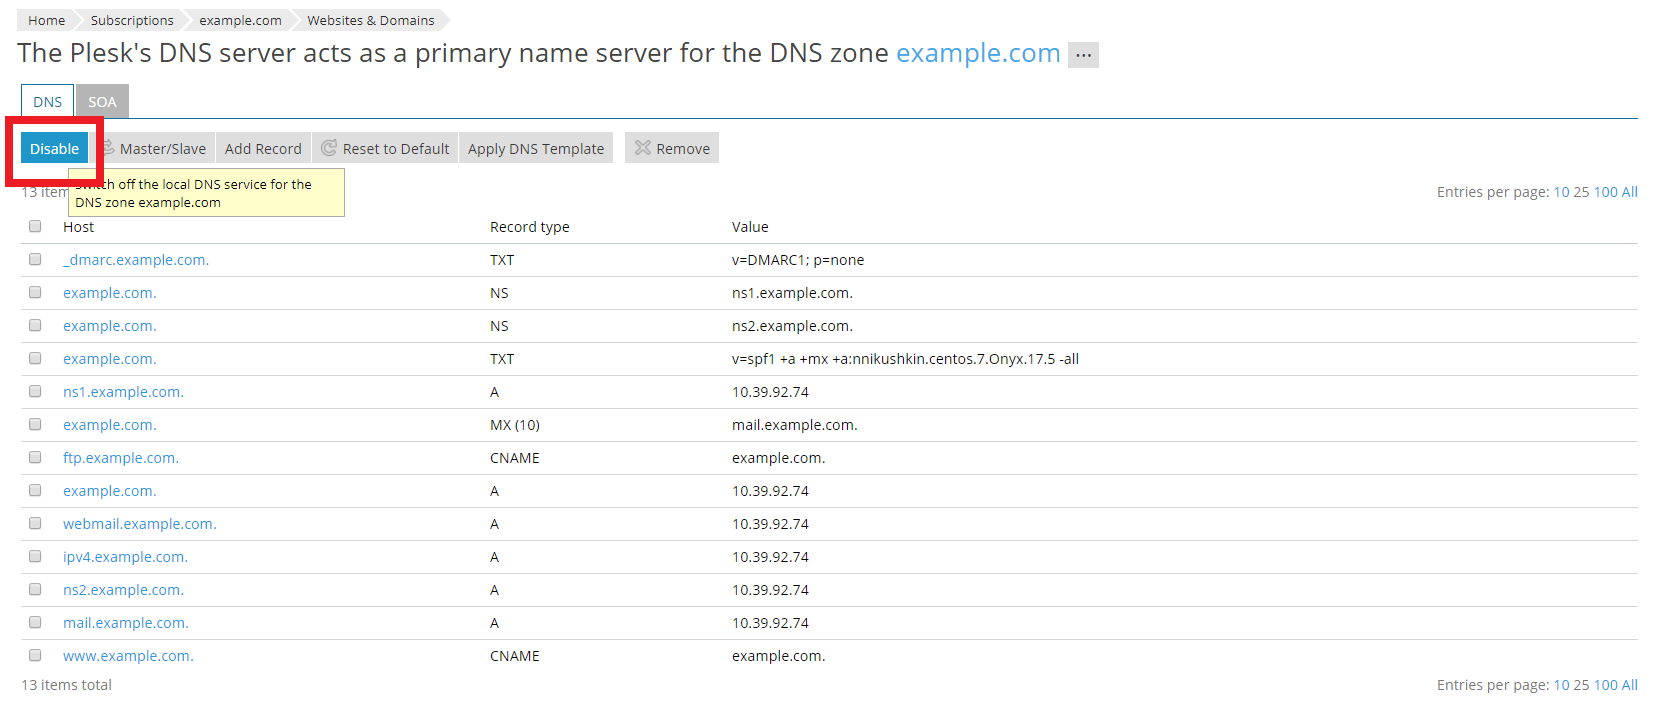The width and height of the screenshot is (1655, 705).
Task: Tick the checkbox for www.example.com record
Action: (x=35, y=656)
